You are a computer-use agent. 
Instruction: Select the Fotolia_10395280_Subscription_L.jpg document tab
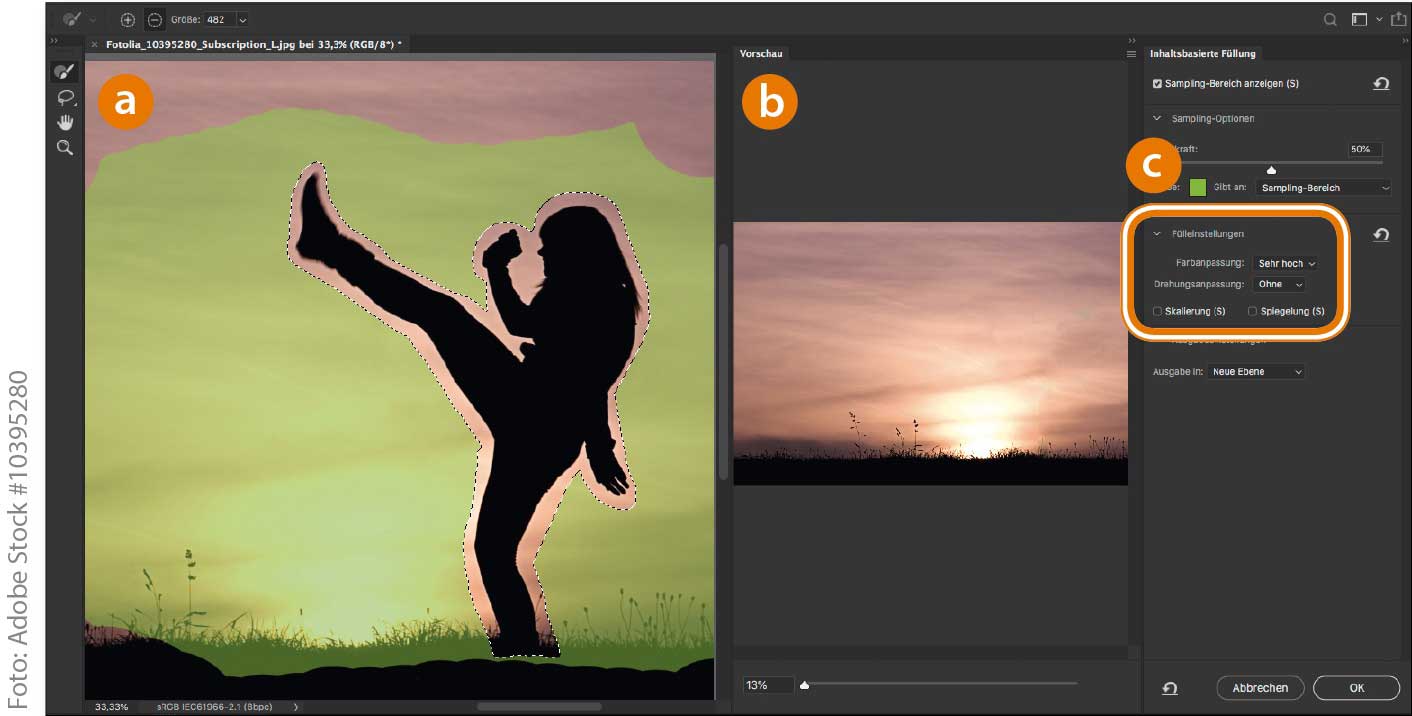250,45
